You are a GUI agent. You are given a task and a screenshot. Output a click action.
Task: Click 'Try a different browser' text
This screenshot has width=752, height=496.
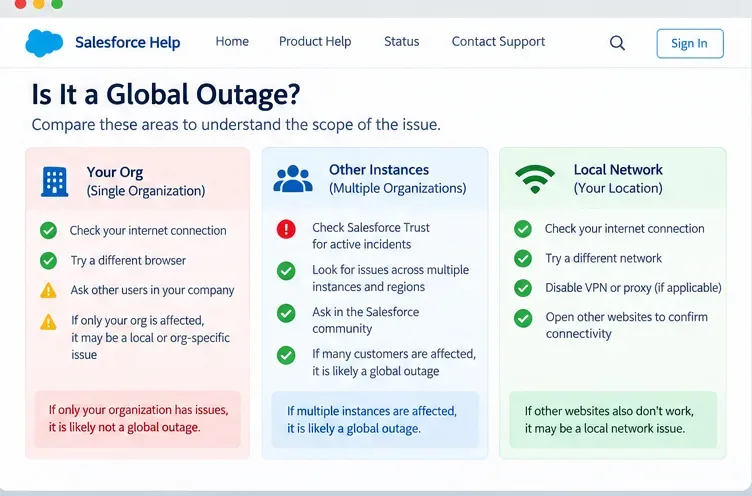click(128, 260)
